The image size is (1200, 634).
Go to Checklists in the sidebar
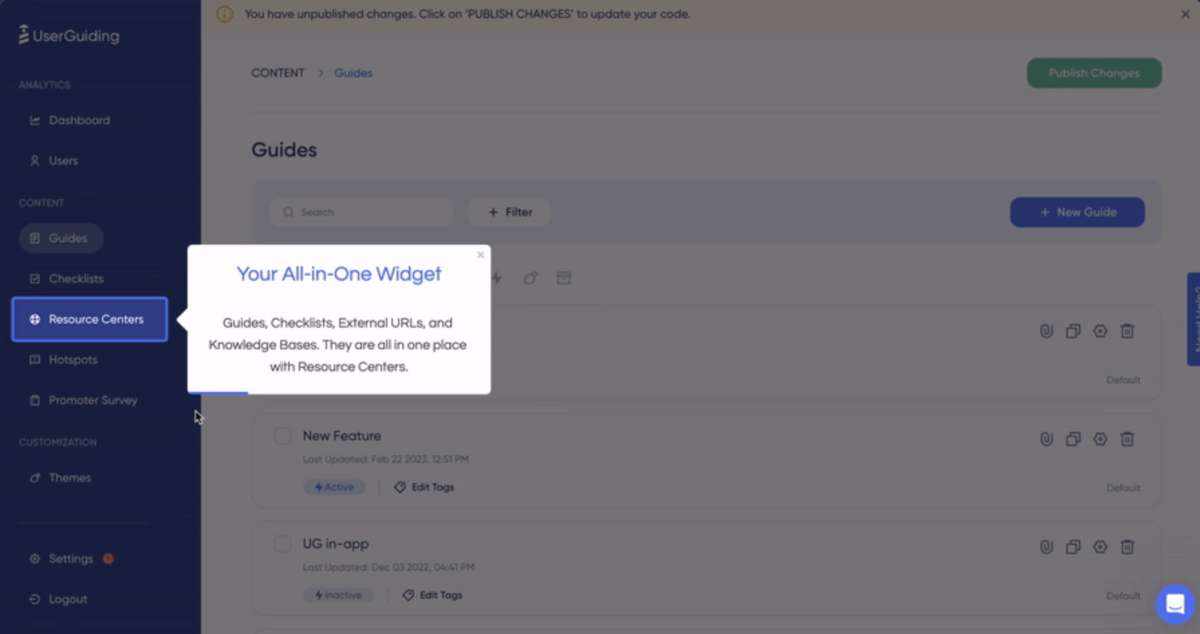click(x=66, y=278)
